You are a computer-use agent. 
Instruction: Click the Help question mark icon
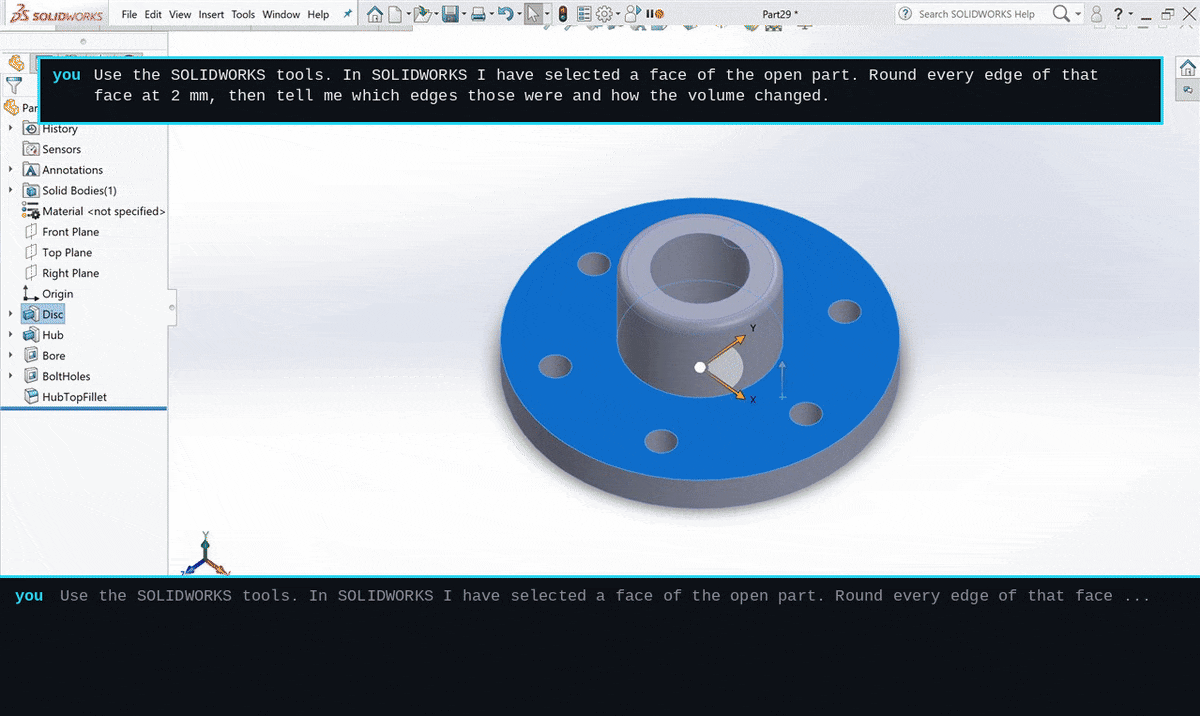click(1118, 14)
